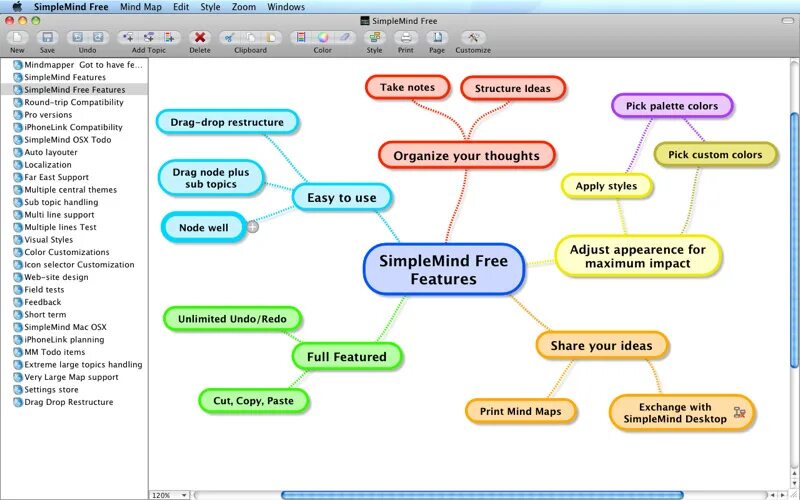Select the Pick custom colors node
The image size is (800, 500).
tap(715, 155)
